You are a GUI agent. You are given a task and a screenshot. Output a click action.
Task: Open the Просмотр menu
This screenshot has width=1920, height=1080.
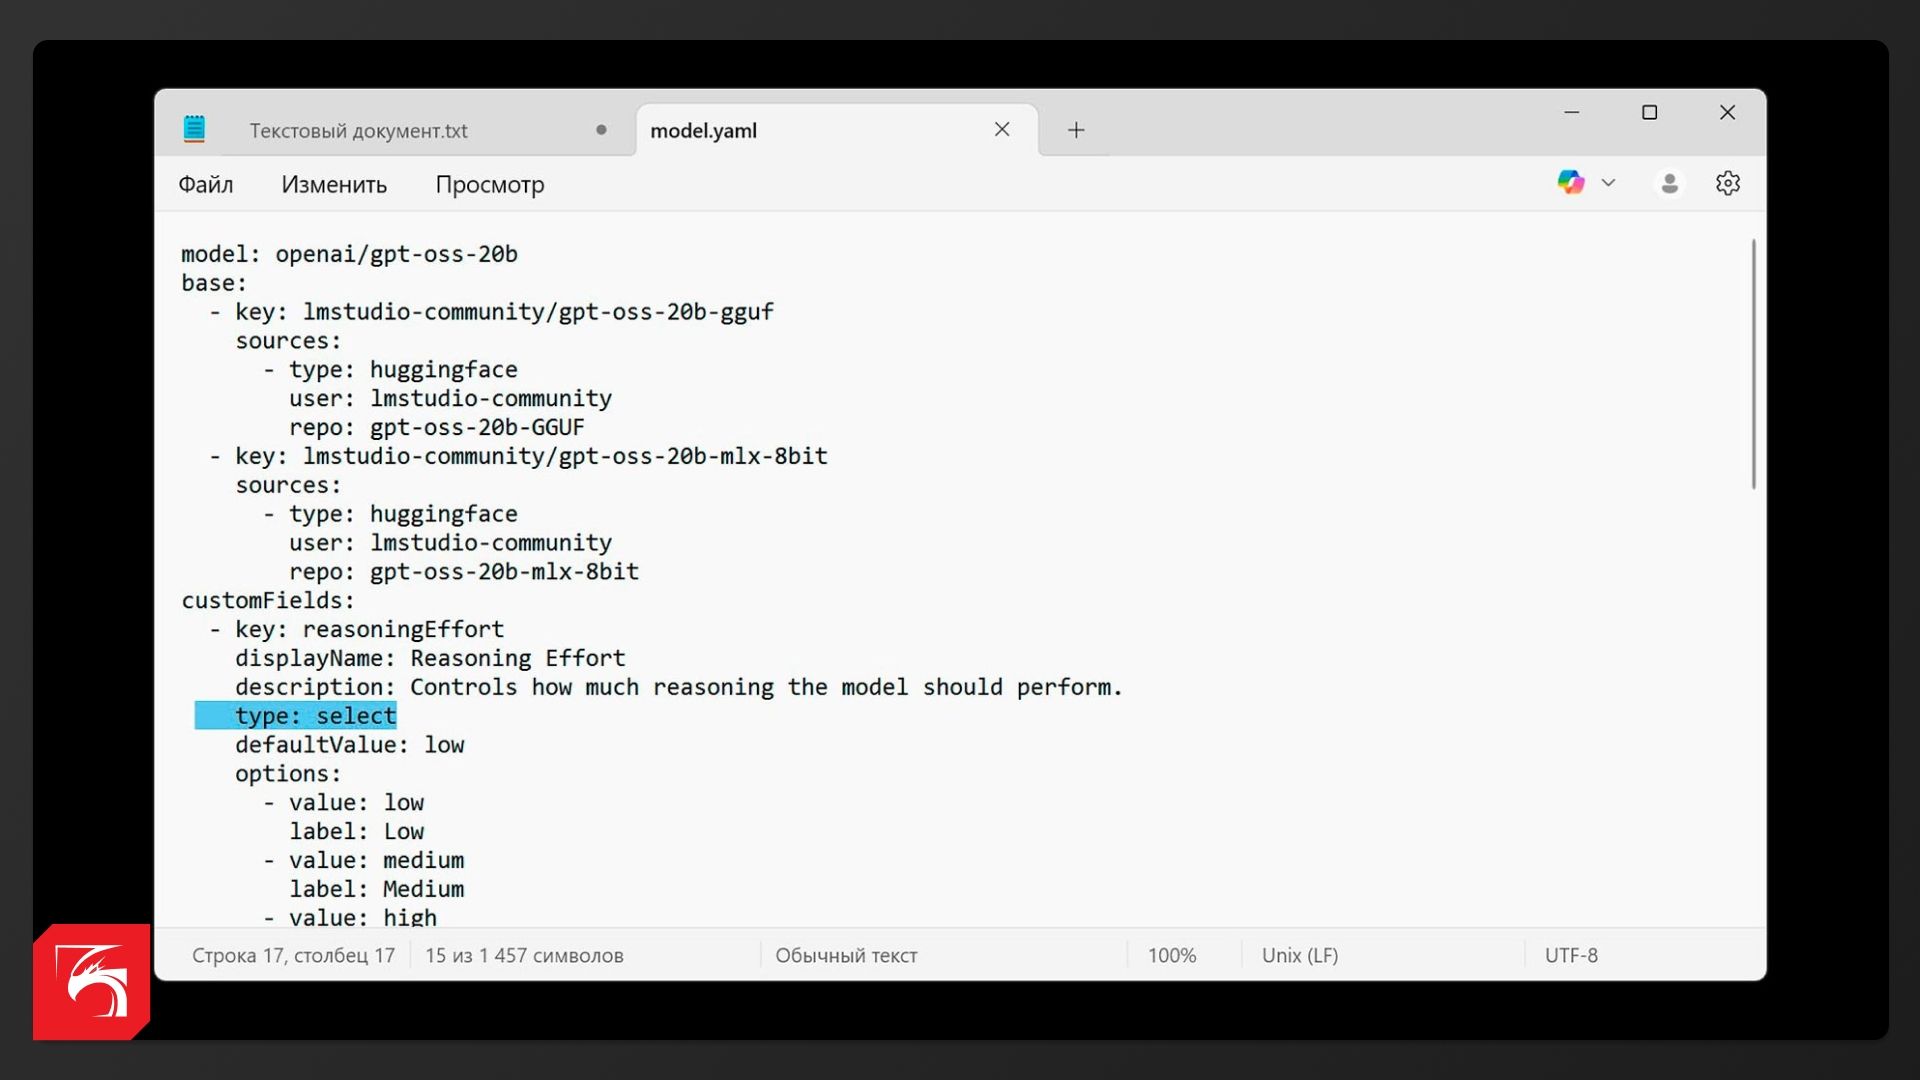(x=490, y=185)
